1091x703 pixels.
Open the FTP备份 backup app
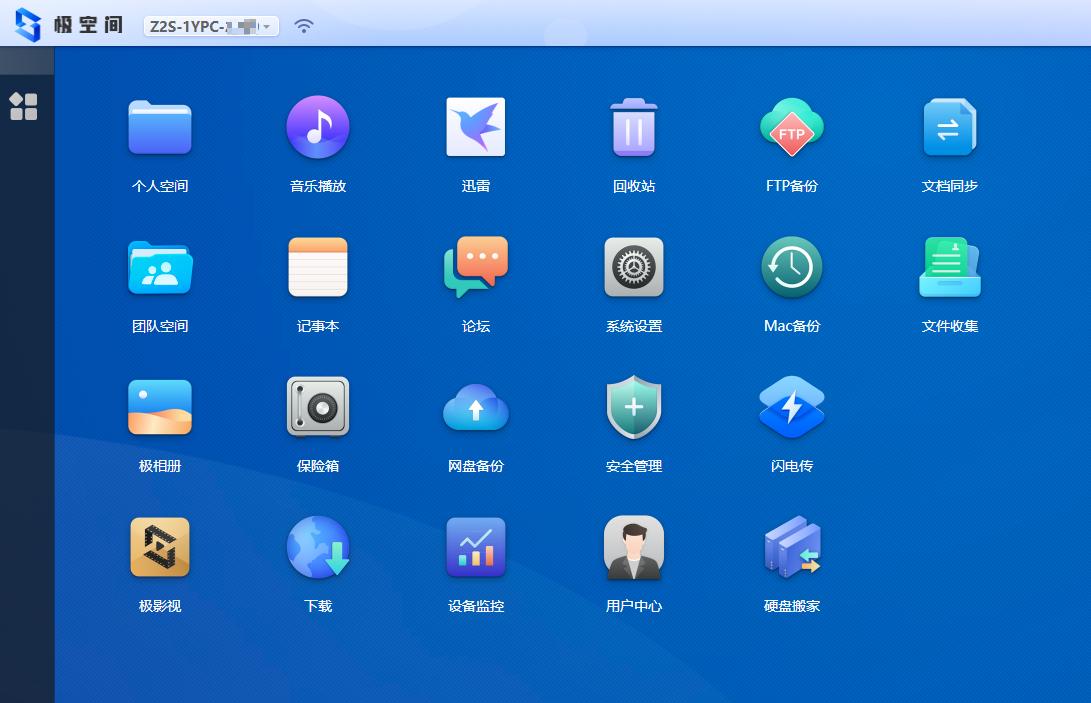click(x=791, y=128)
